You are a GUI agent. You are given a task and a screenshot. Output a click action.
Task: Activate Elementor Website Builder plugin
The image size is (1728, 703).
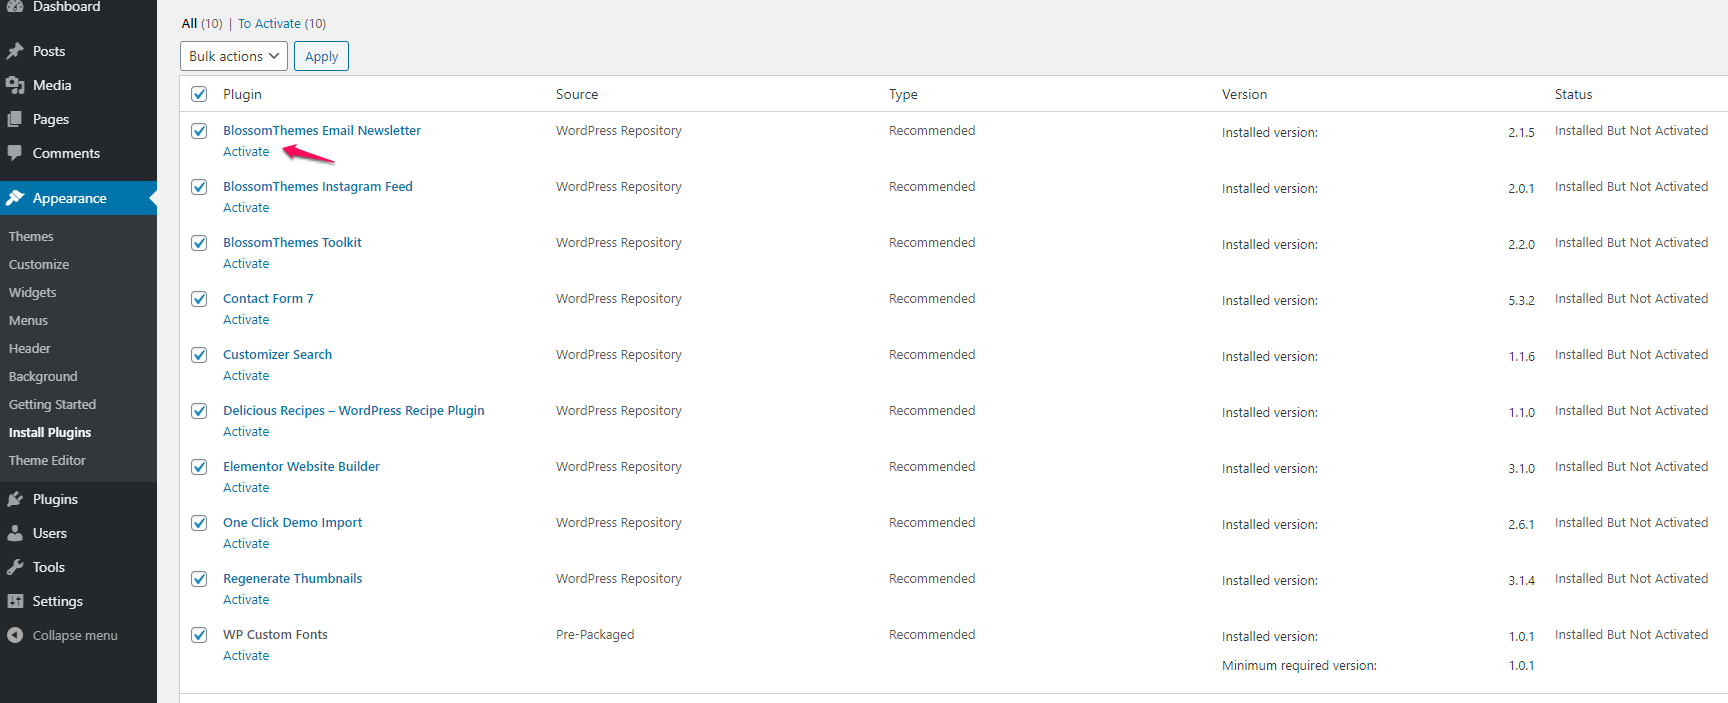(x=246, y=488)
